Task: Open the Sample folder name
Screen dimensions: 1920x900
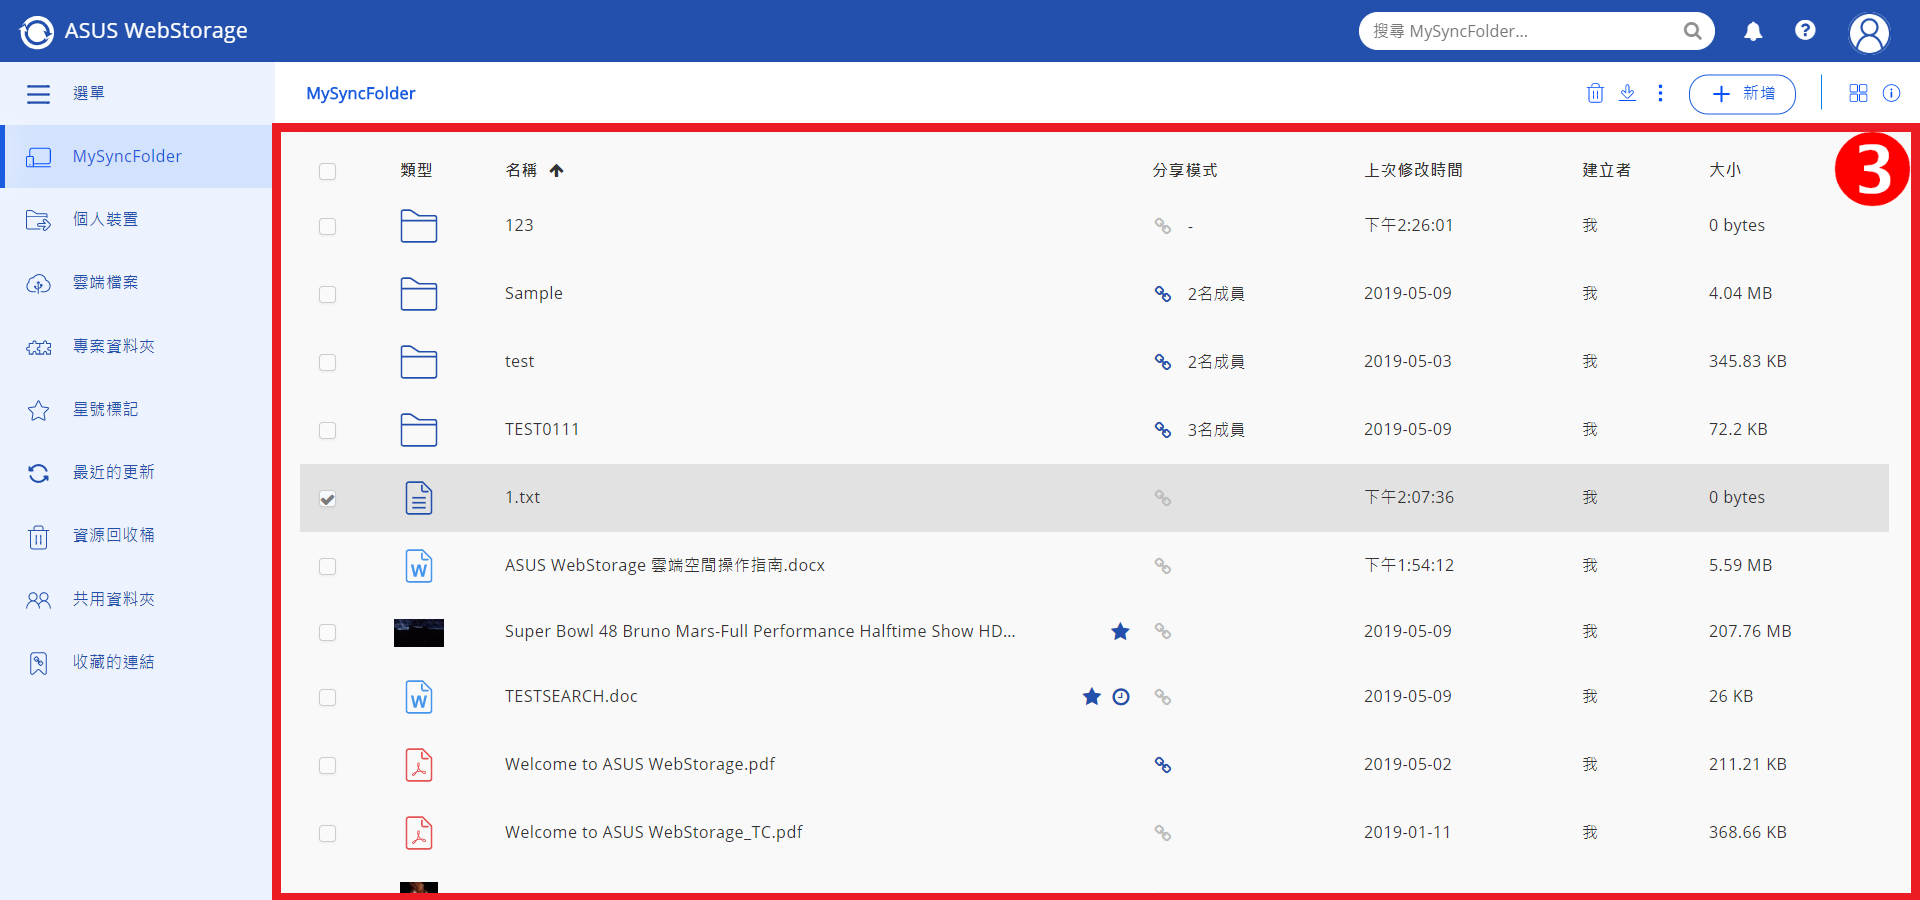Action: click(x=533, y=294)
